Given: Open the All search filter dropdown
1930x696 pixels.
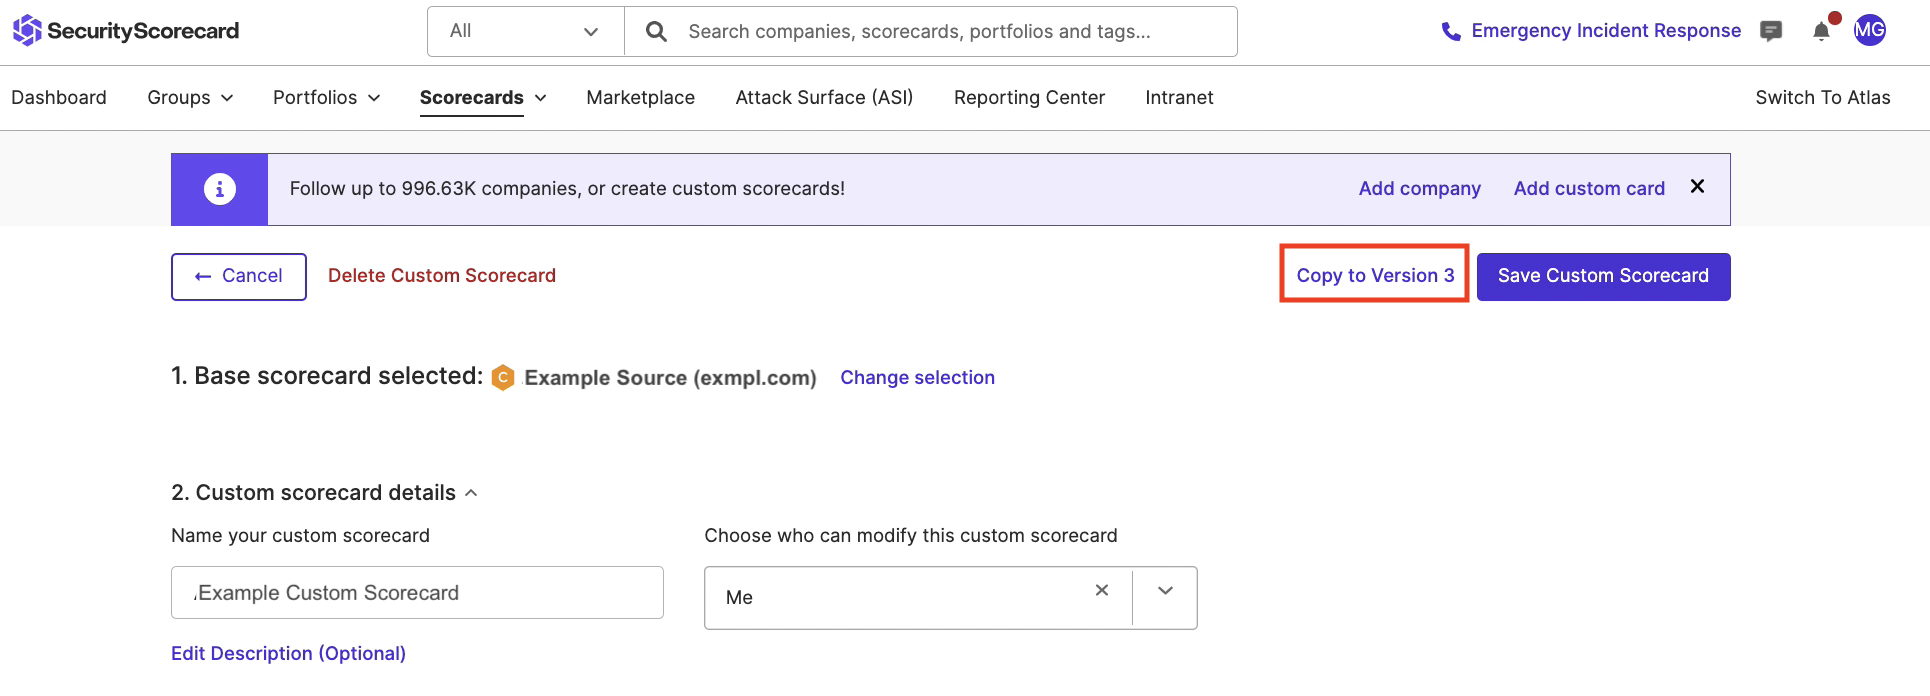Looking at the screenshot, I should [526, 32].
